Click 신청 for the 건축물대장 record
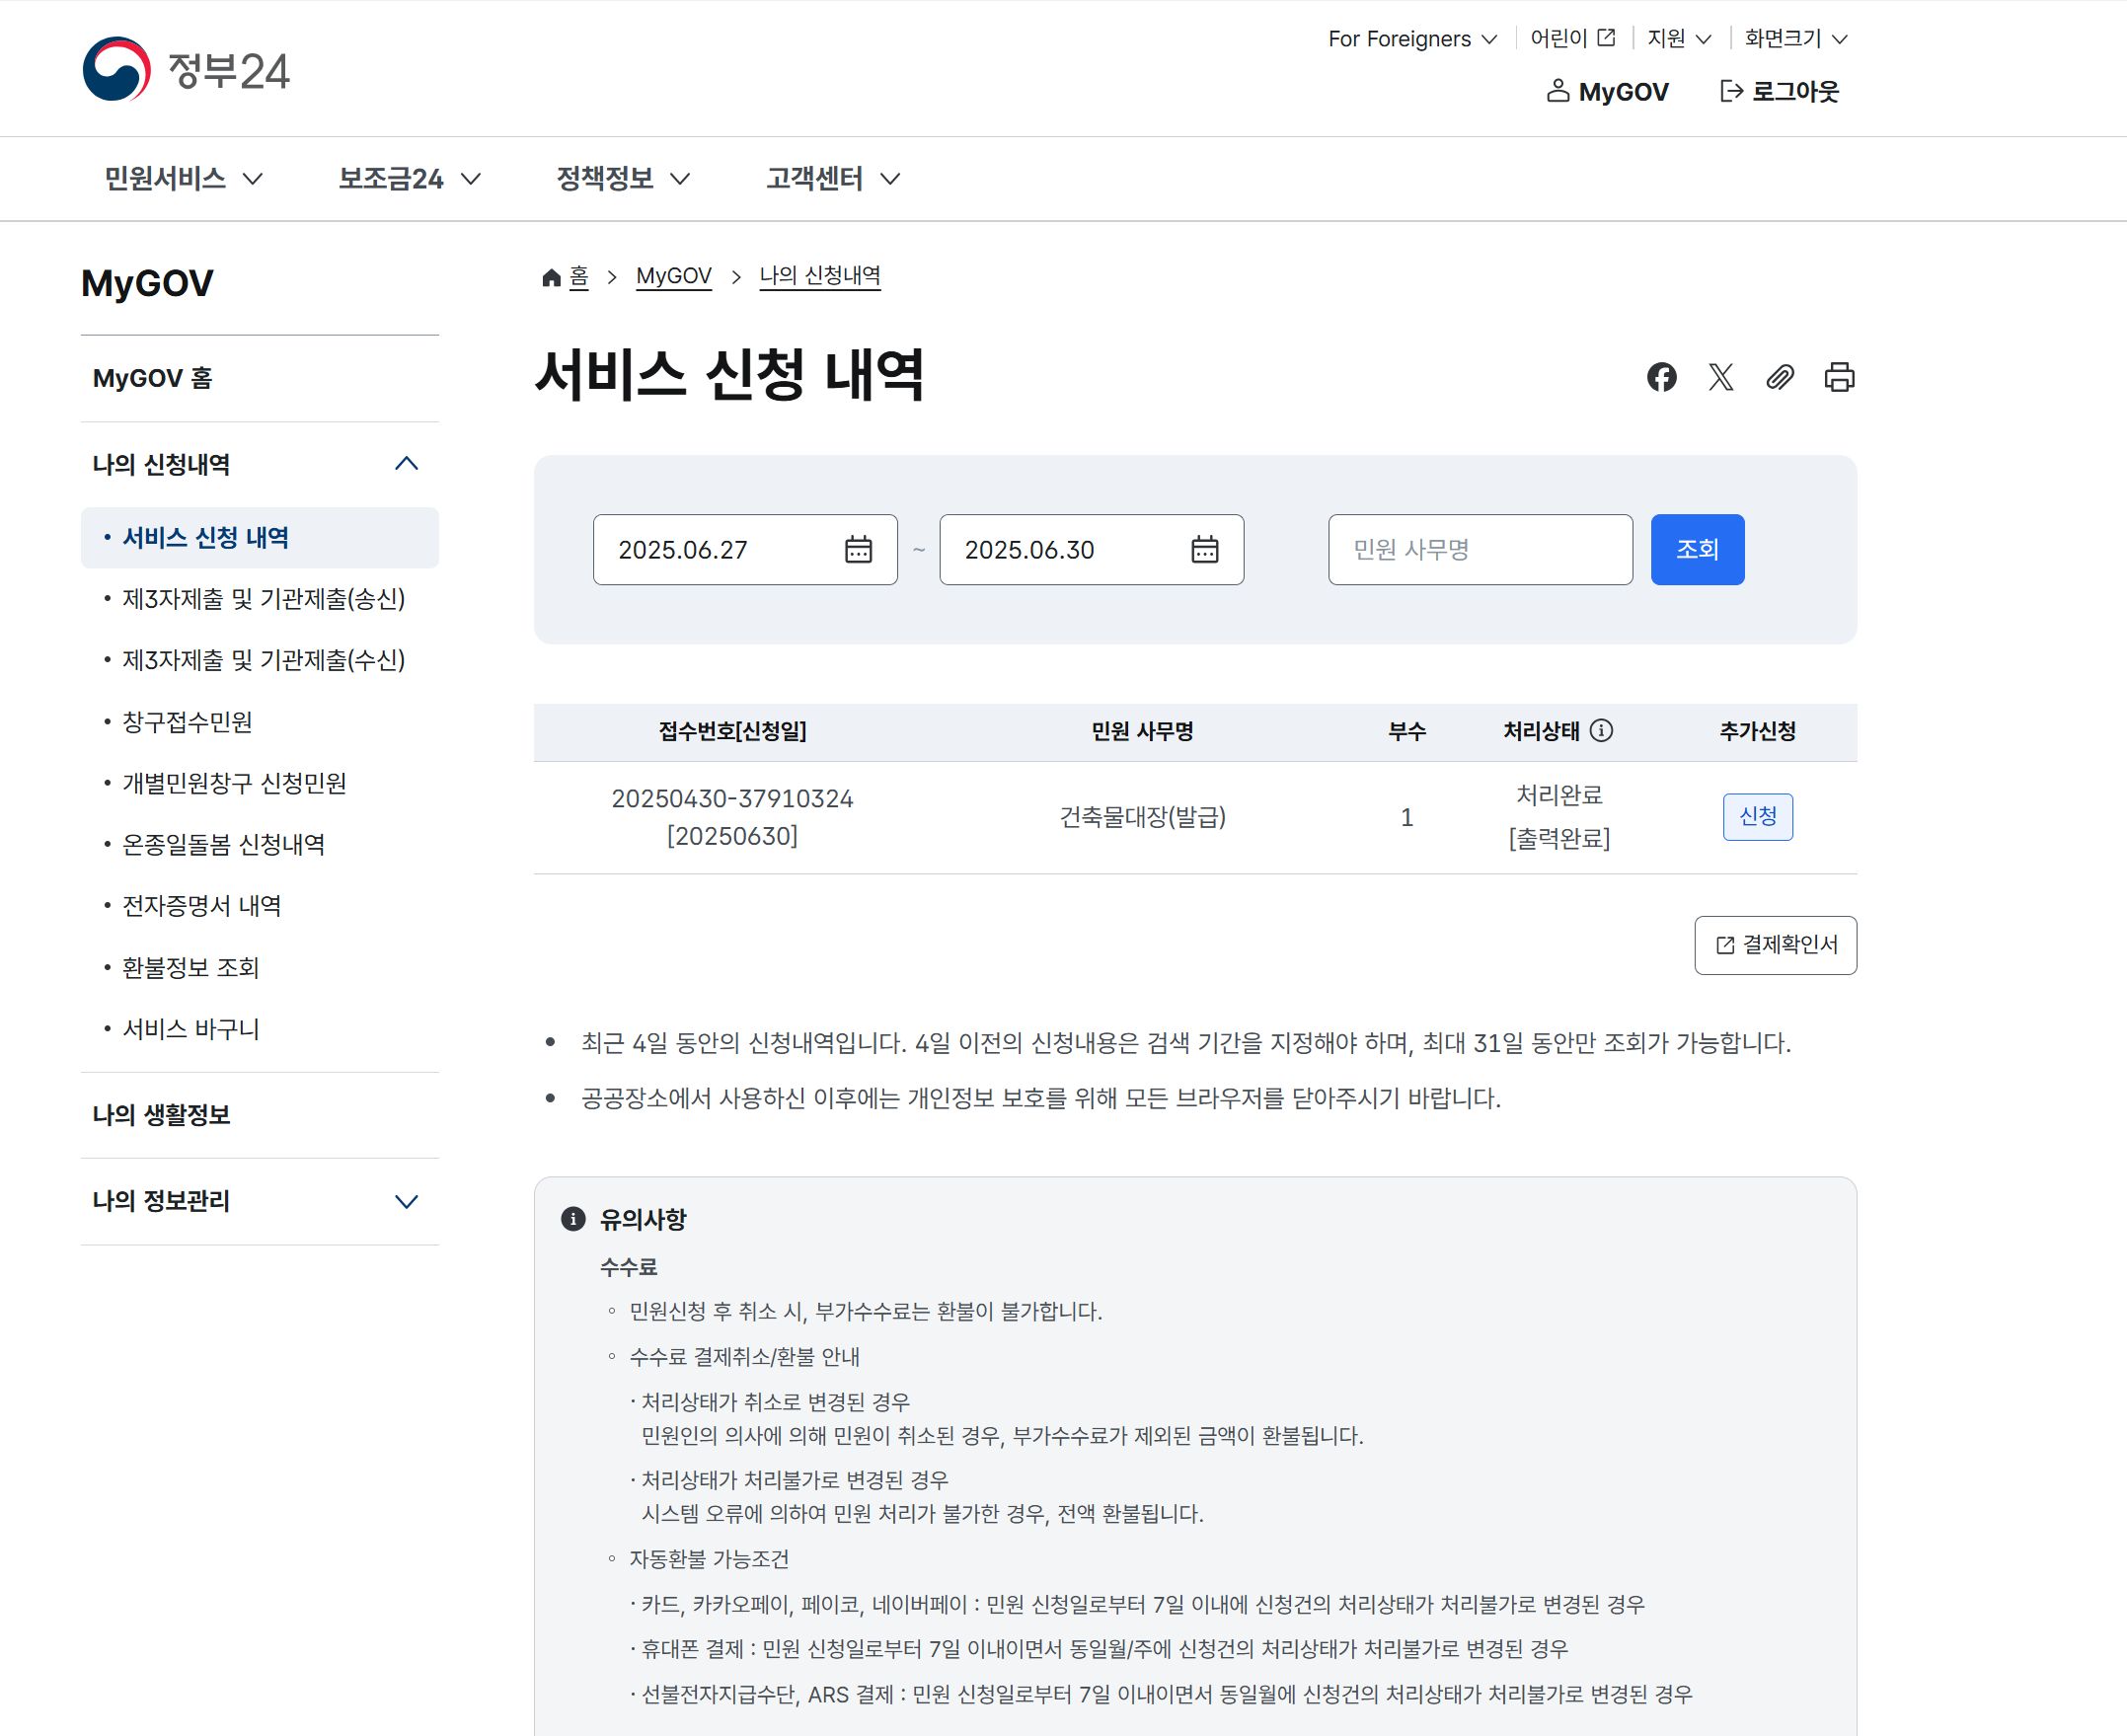The height and width of the screenshot is (1736, 2127). [1758, 817]
